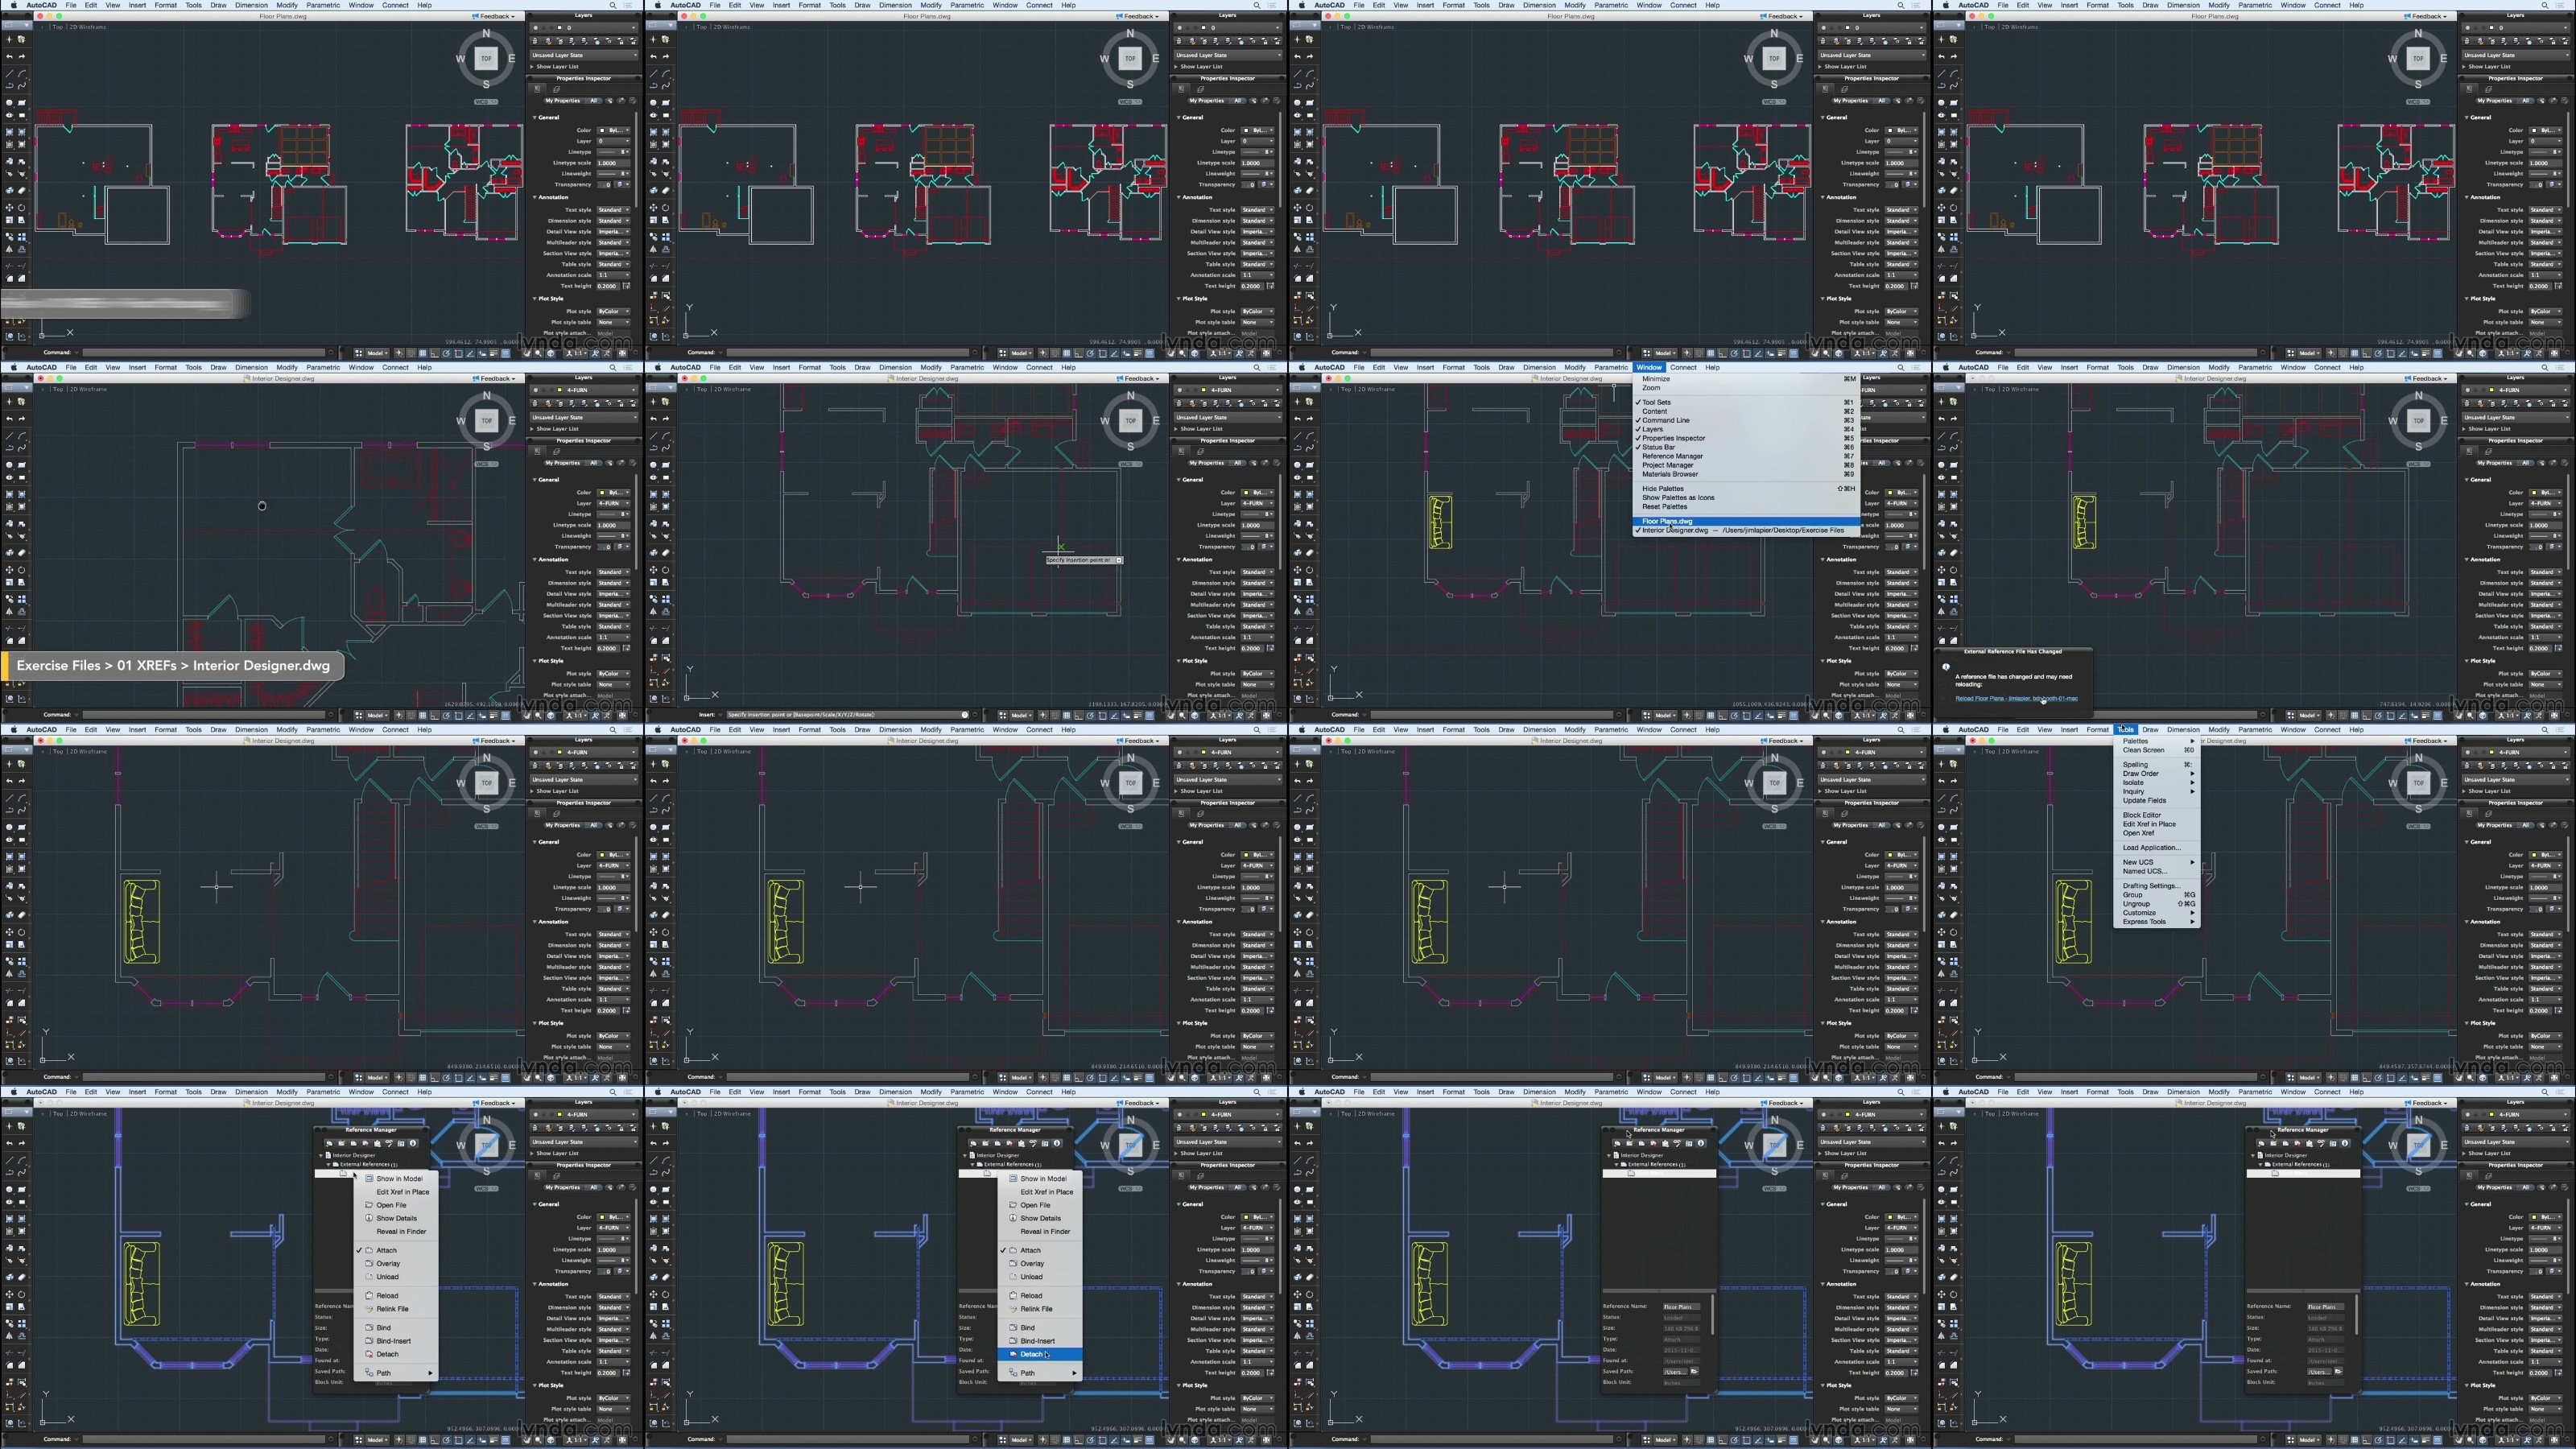
Task: Untick Command Line in the Window menu
Action: tap(1665, 420)
